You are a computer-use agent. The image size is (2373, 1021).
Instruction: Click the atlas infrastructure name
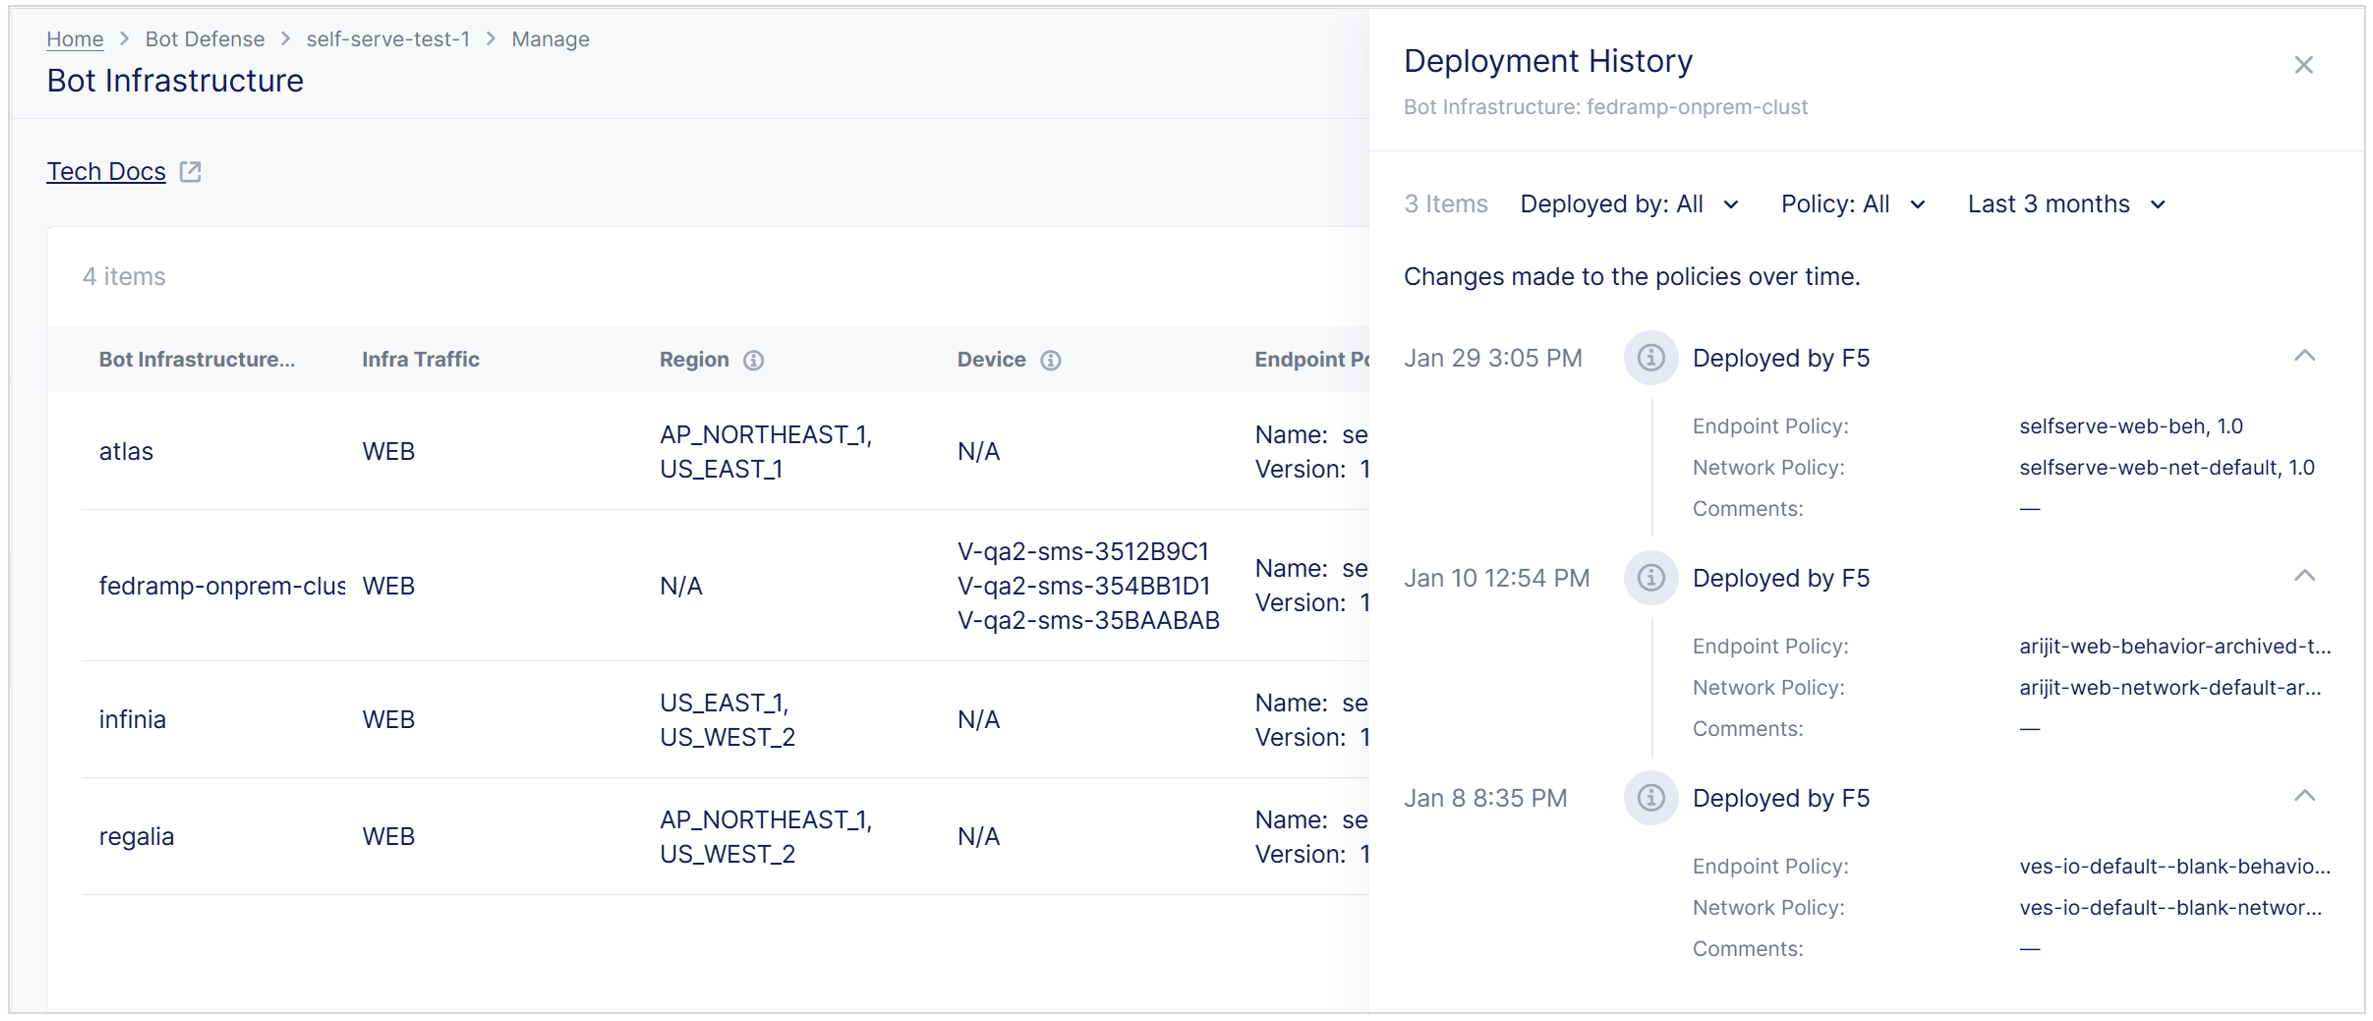(126, 450)
